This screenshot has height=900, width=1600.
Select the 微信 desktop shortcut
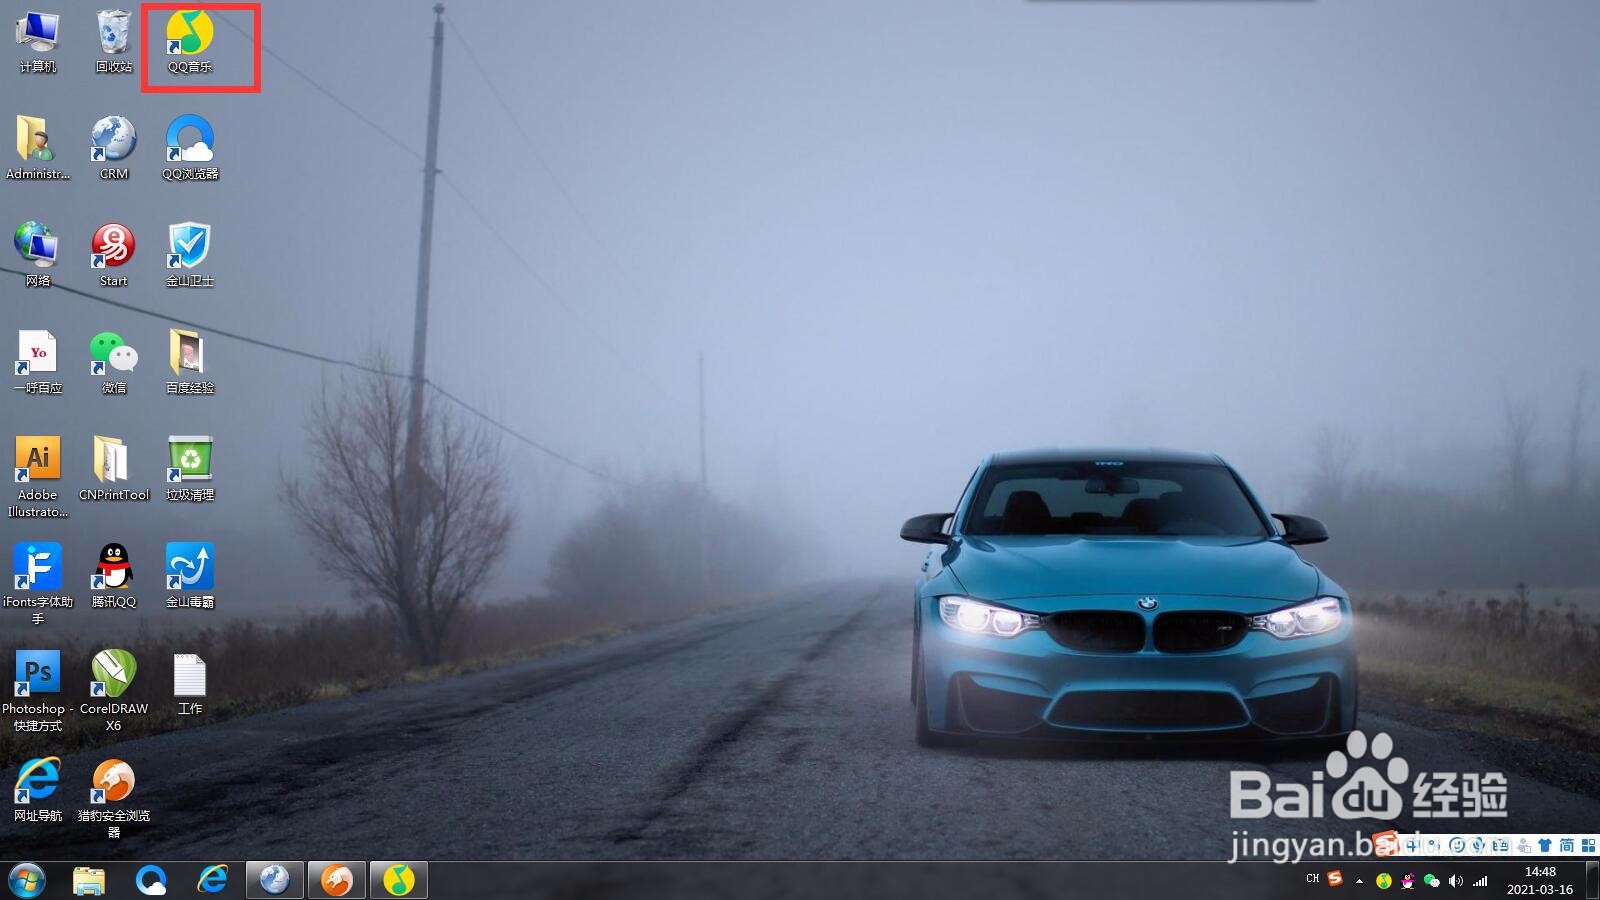[114, 362]
